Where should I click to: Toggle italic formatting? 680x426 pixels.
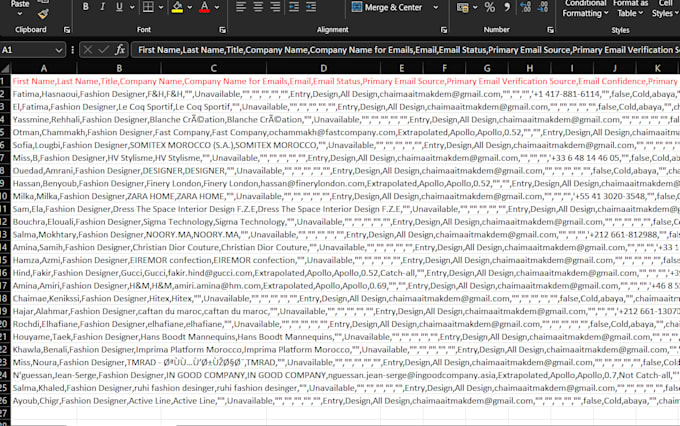[102, 7]
